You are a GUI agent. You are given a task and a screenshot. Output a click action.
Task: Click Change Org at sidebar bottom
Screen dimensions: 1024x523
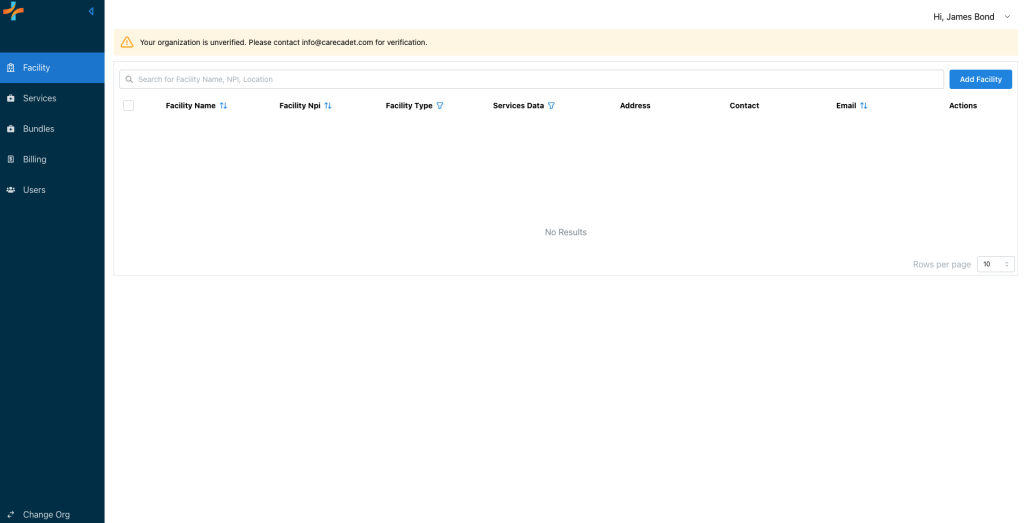tap(46, 514)
